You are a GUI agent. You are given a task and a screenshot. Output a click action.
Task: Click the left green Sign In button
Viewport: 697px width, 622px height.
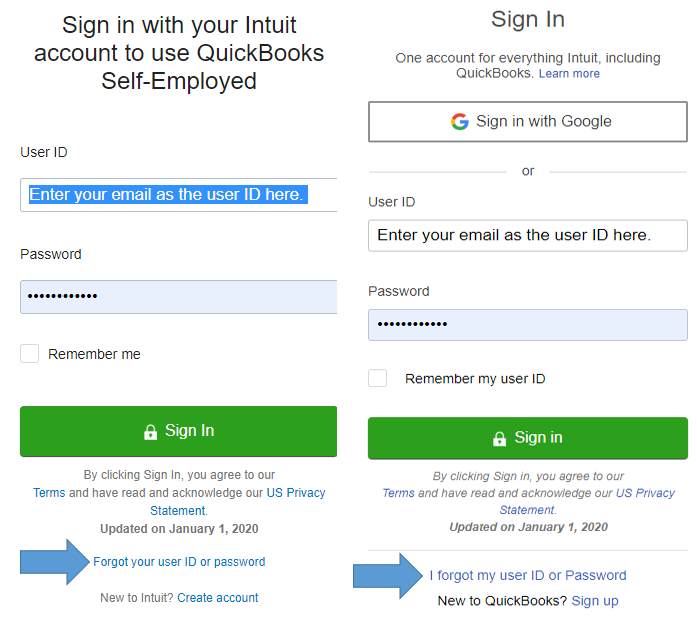(178, 431)
